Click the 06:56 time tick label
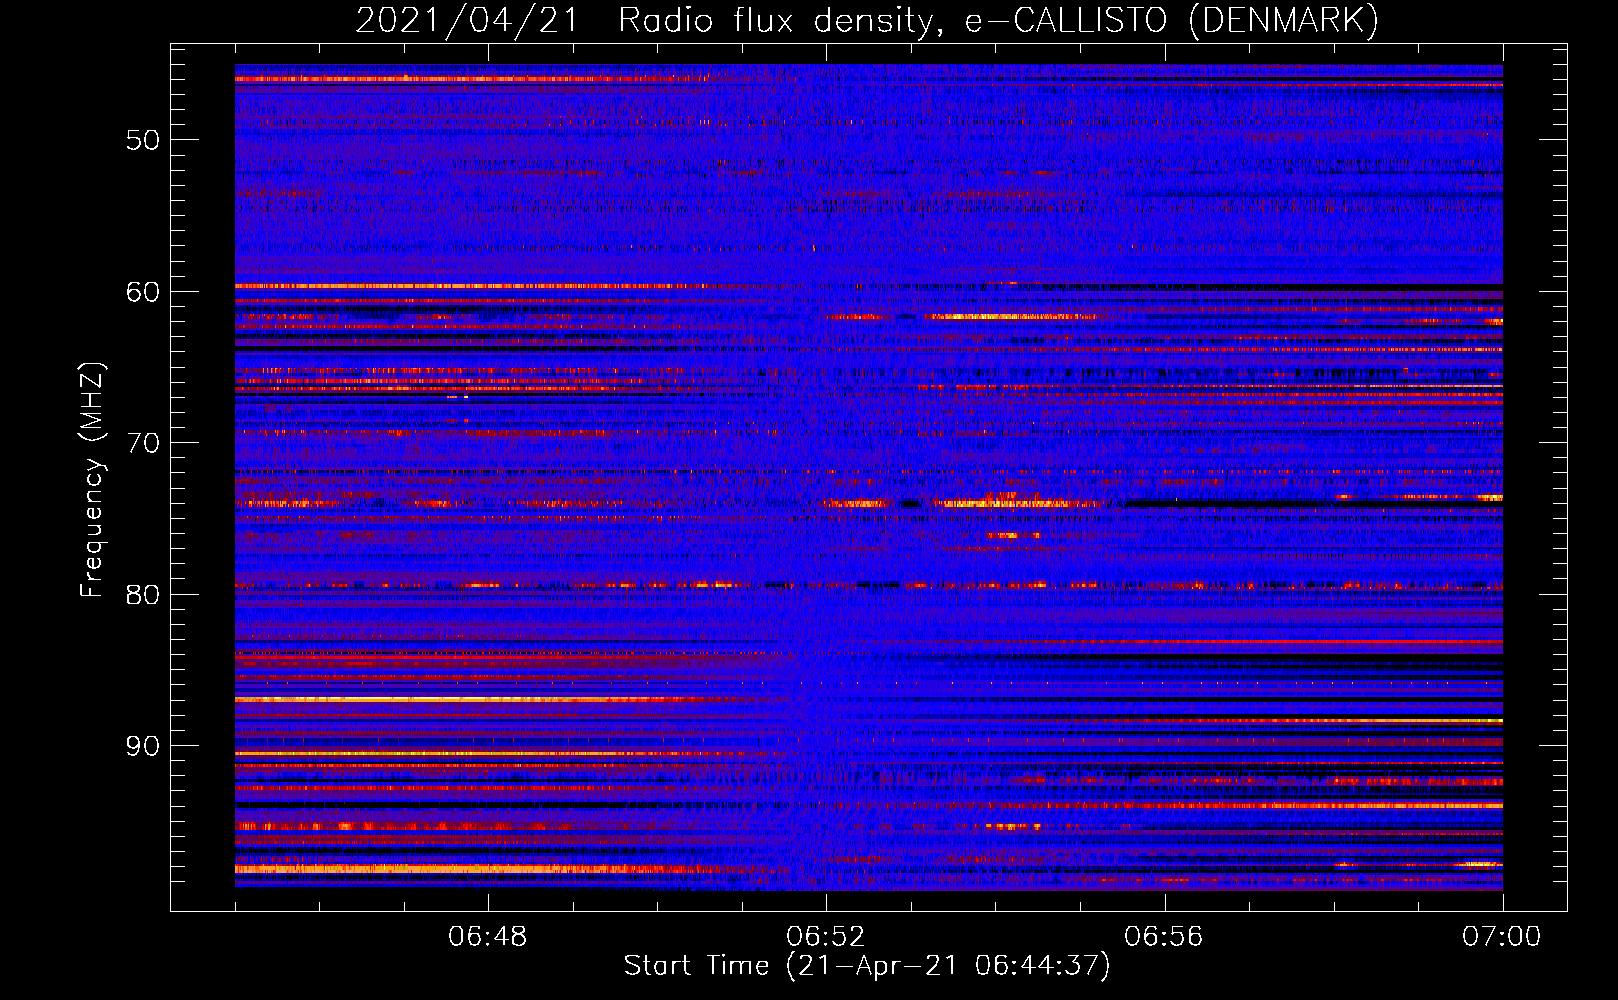1618x1000 pixels. [x=1164, y=937]
